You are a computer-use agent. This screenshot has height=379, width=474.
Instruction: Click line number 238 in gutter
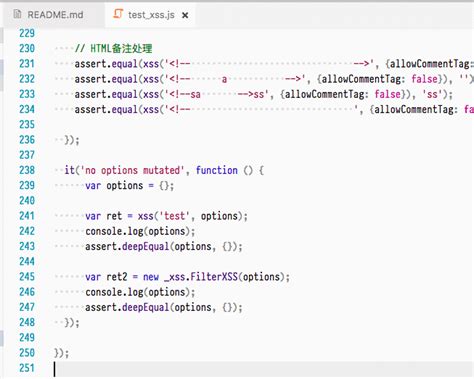point(27,170)
